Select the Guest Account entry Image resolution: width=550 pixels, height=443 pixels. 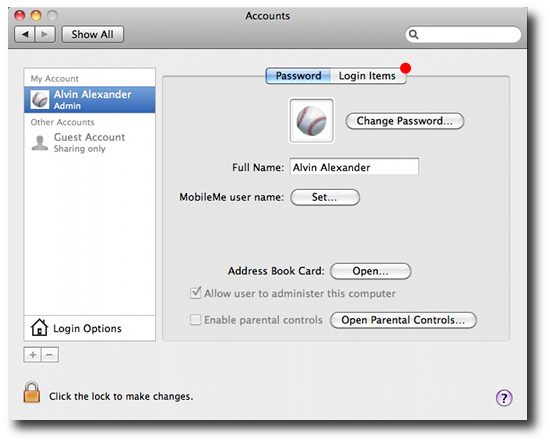(x=89, y=142)
